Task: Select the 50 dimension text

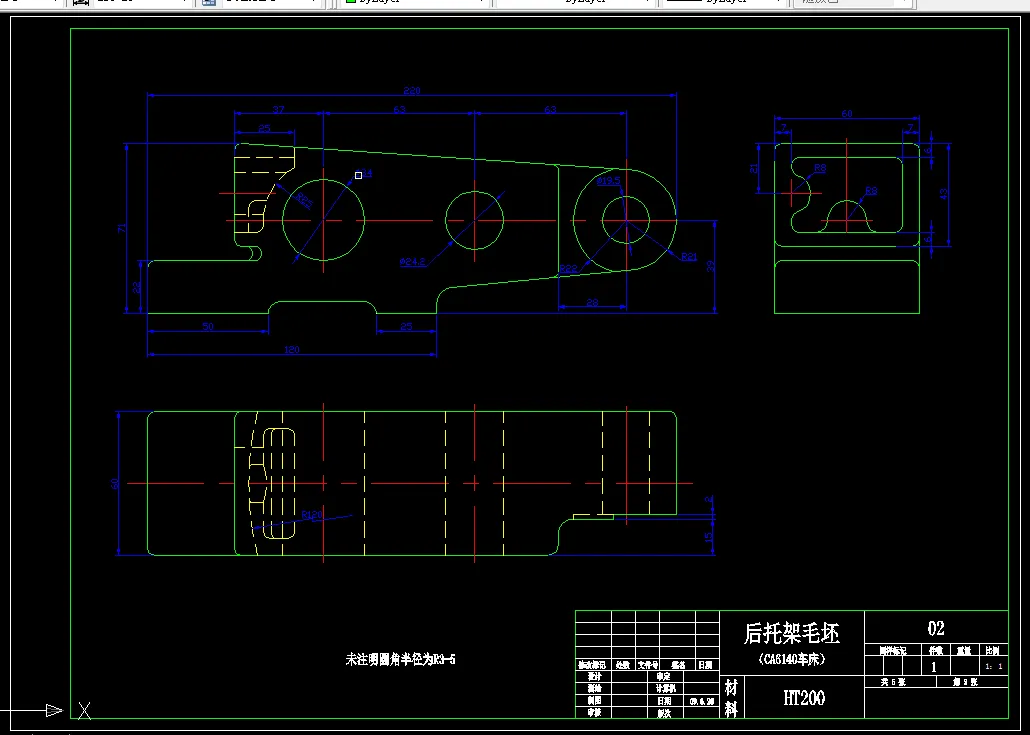Action: point(208,326)
